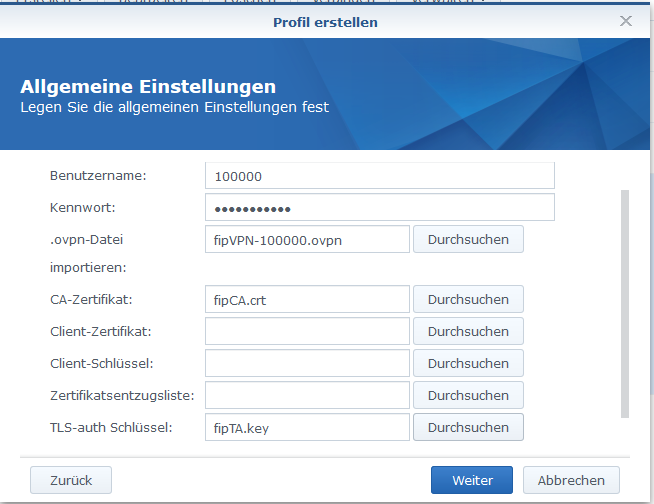This screenshot has width=654, height=504.
Task: Select the .ovpn-Datei file field
Action: [x=307, y=240]
